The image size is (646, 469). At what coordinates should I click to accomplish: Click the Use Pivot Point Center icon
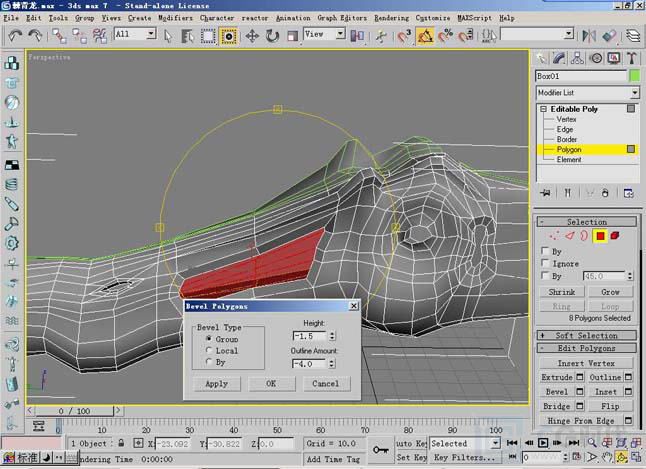[357, 36]
